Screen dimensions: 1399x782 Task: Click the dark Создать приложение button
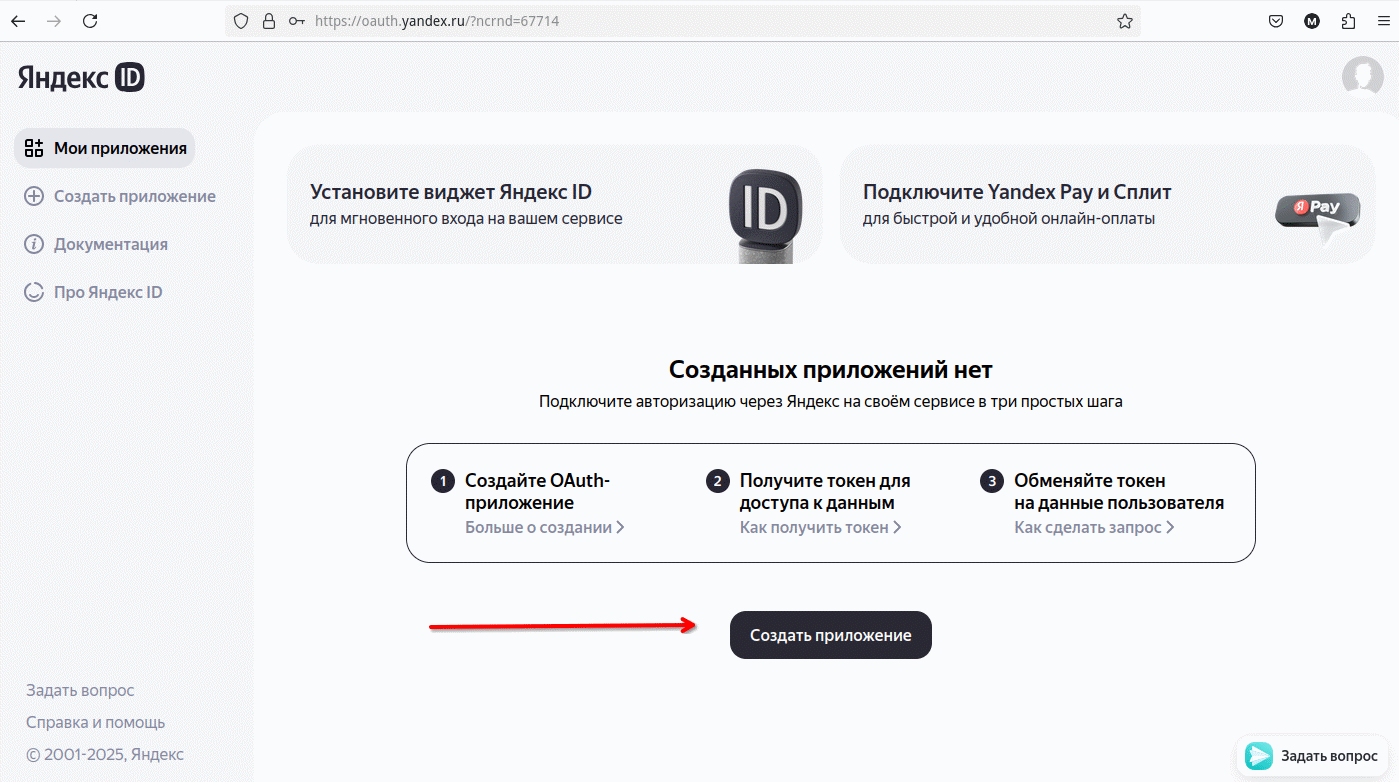(831, 635)
